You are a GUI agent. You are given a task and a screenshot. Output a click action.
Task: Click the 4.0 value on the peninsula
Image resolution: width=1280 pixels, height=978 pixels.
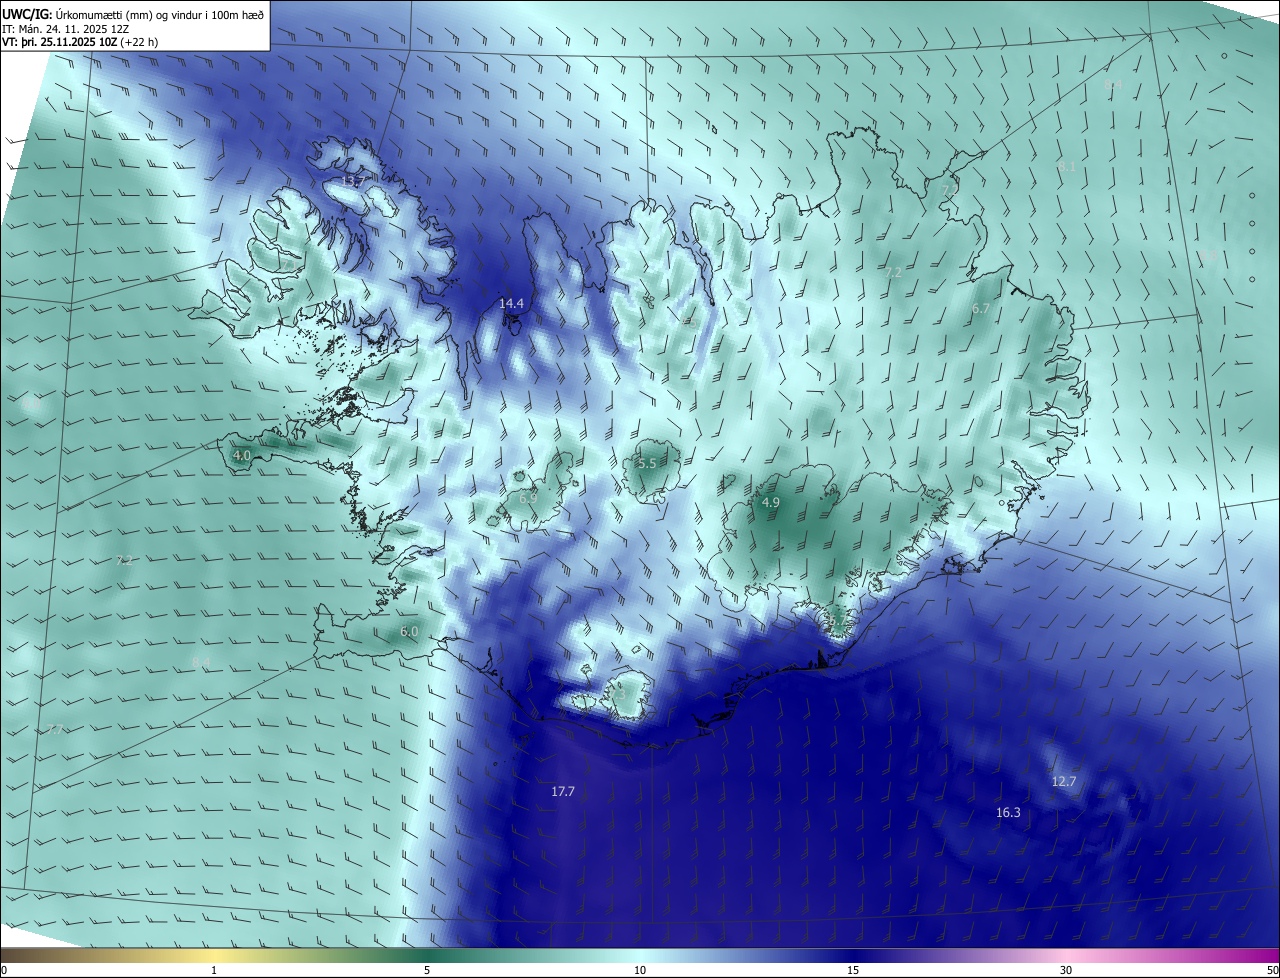tap(242, 455)
